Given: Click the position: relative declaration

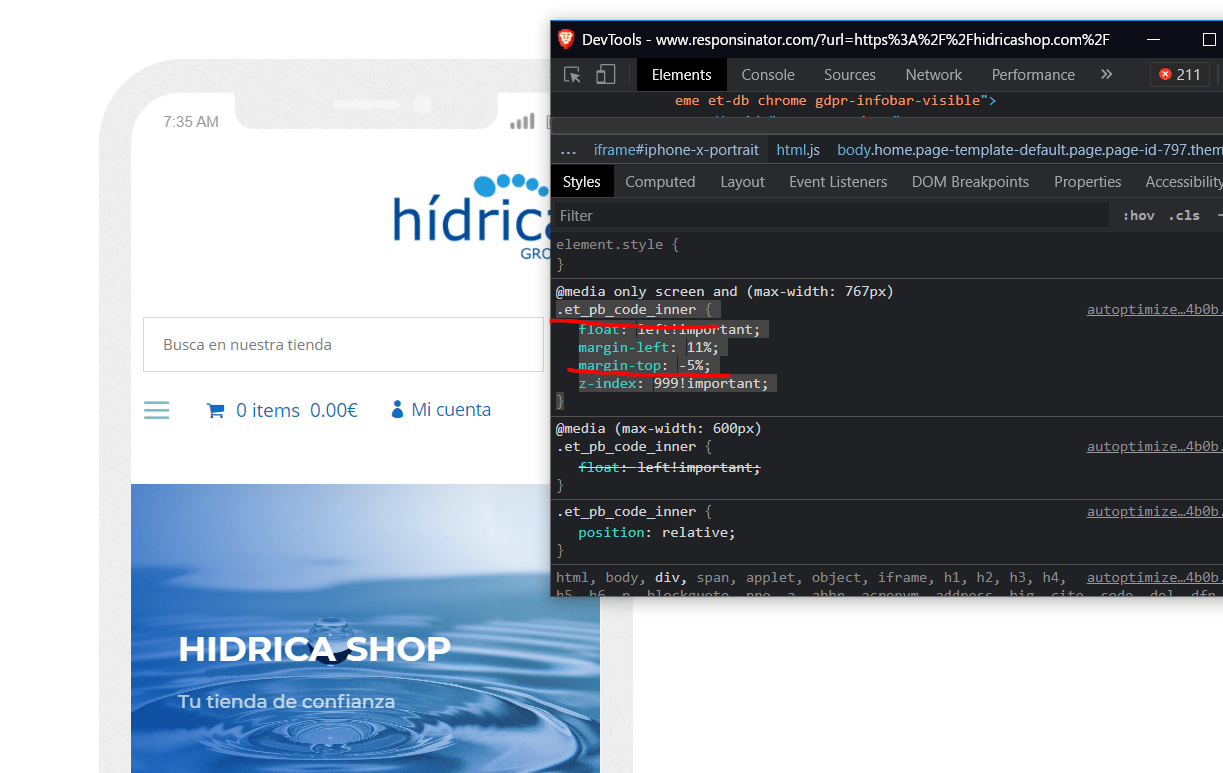Looking at the screenshot, I should click(x=656, y=533).
